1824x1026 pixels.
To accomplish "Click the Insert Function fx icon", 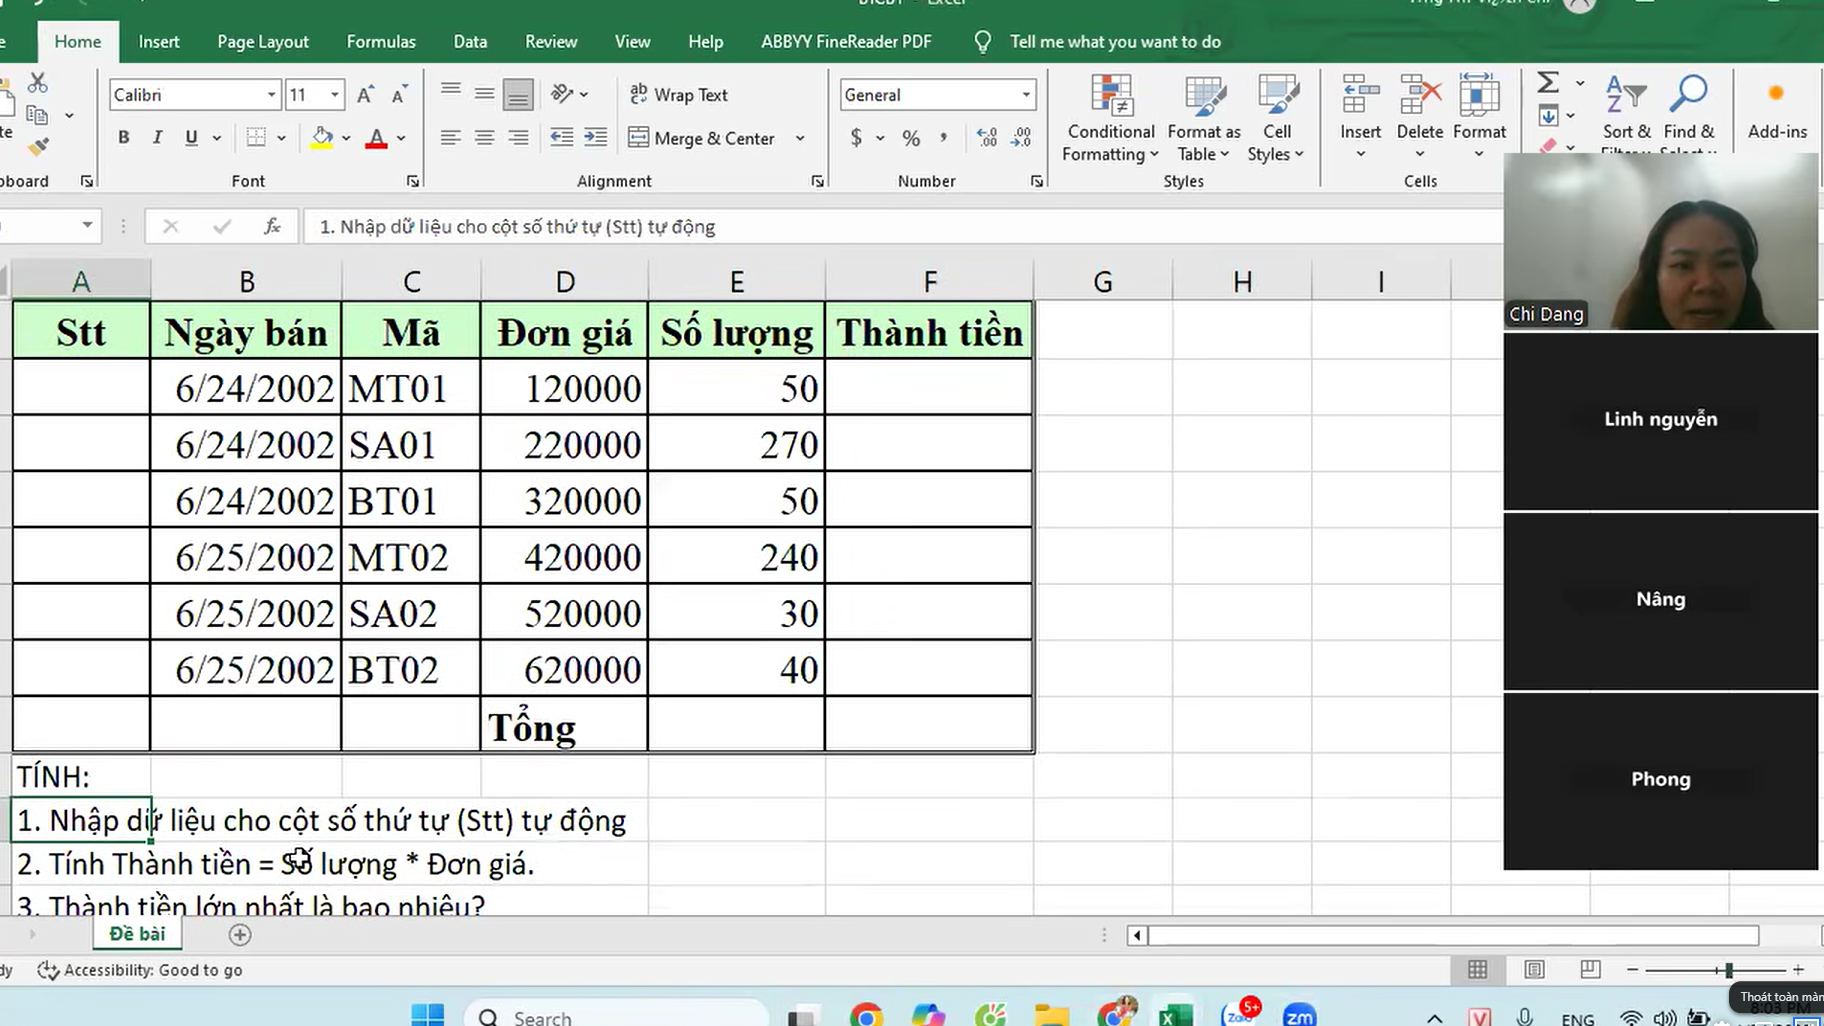I will tap(272, 227).
